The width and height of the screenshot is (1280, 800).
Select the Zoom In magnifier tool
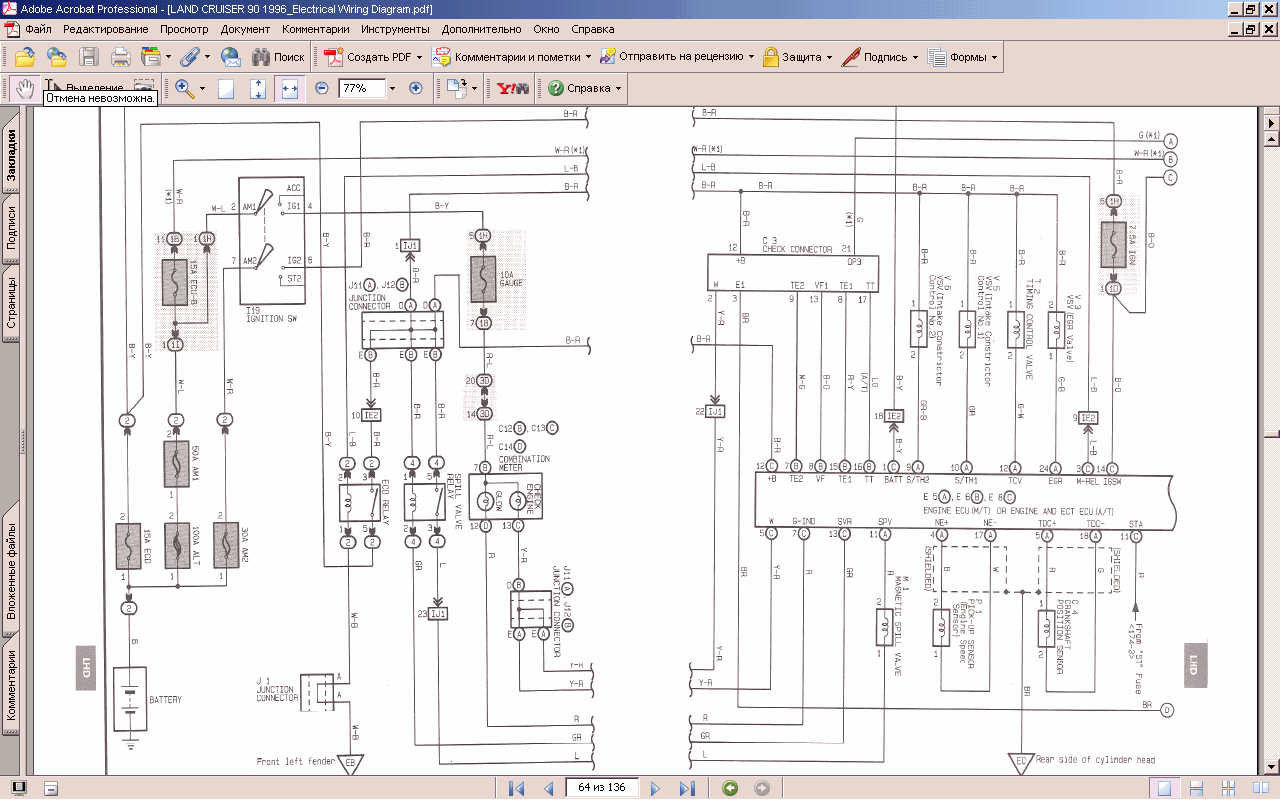click(184, 88)
